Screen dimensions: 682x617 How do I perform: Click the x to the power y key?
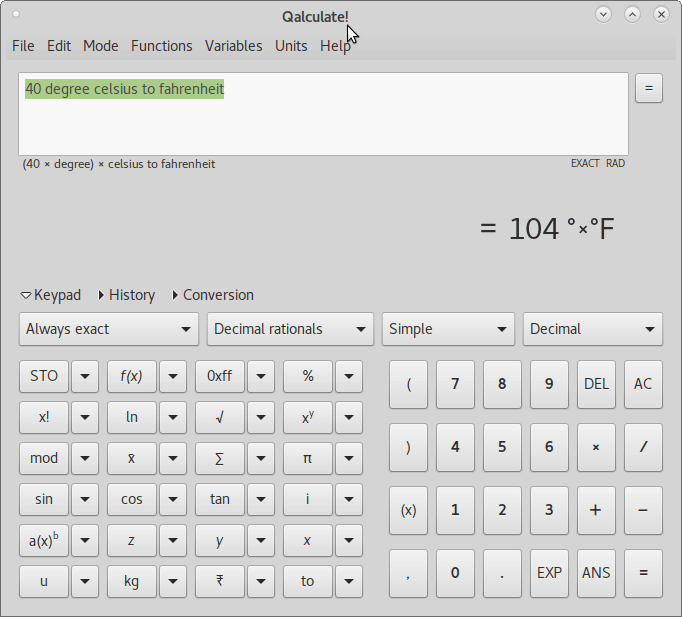point(307,417)
